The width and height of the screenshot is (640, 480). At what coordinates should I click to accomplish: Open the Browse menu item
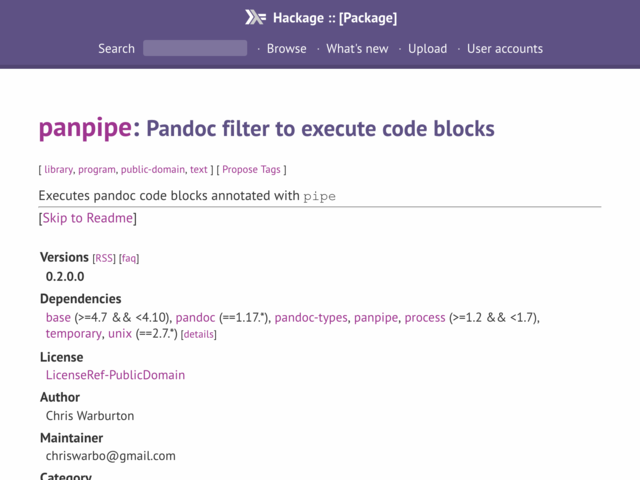tap(287, 49)
